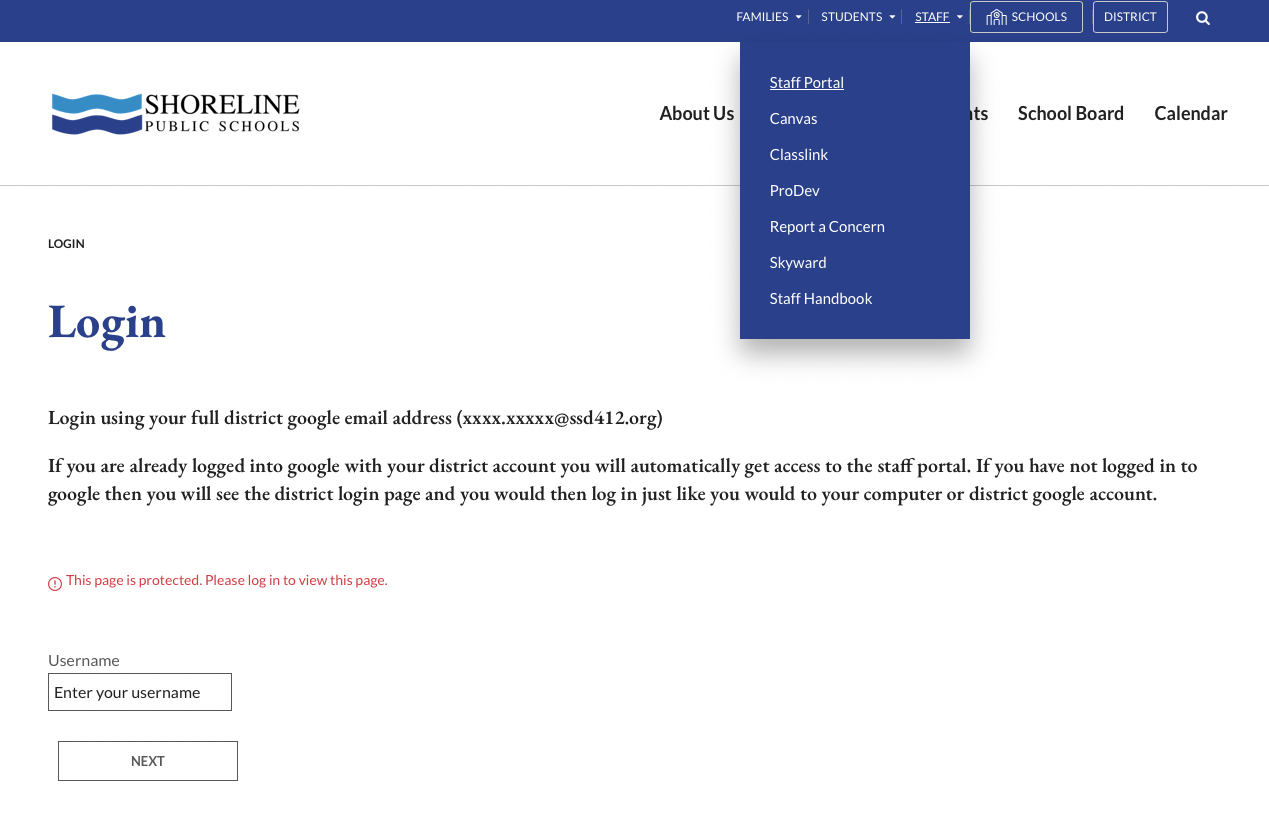Image resolution: width=1269 pixels, height=836 pixels.
Task: Click the search magnifier icon
Action: click(x=1203, y=17)
